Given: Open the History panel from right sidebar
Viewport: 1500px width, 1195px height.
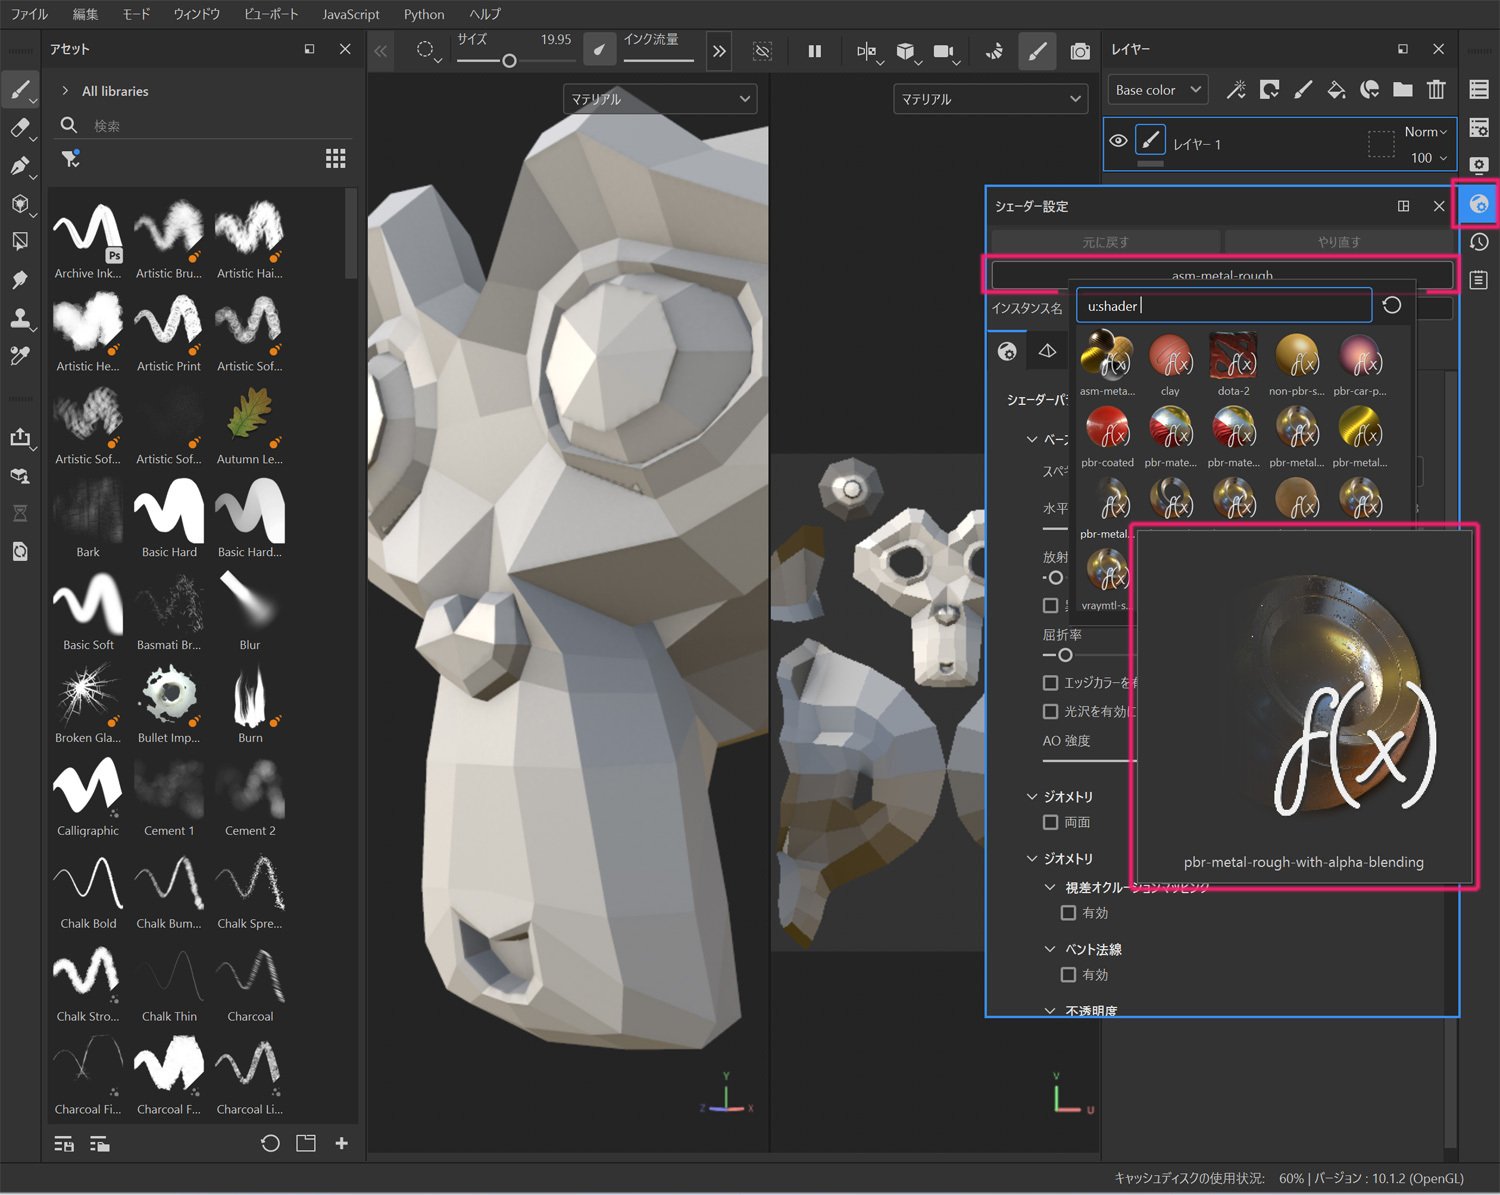Looking at the screenshot, I should point(1479,242).
